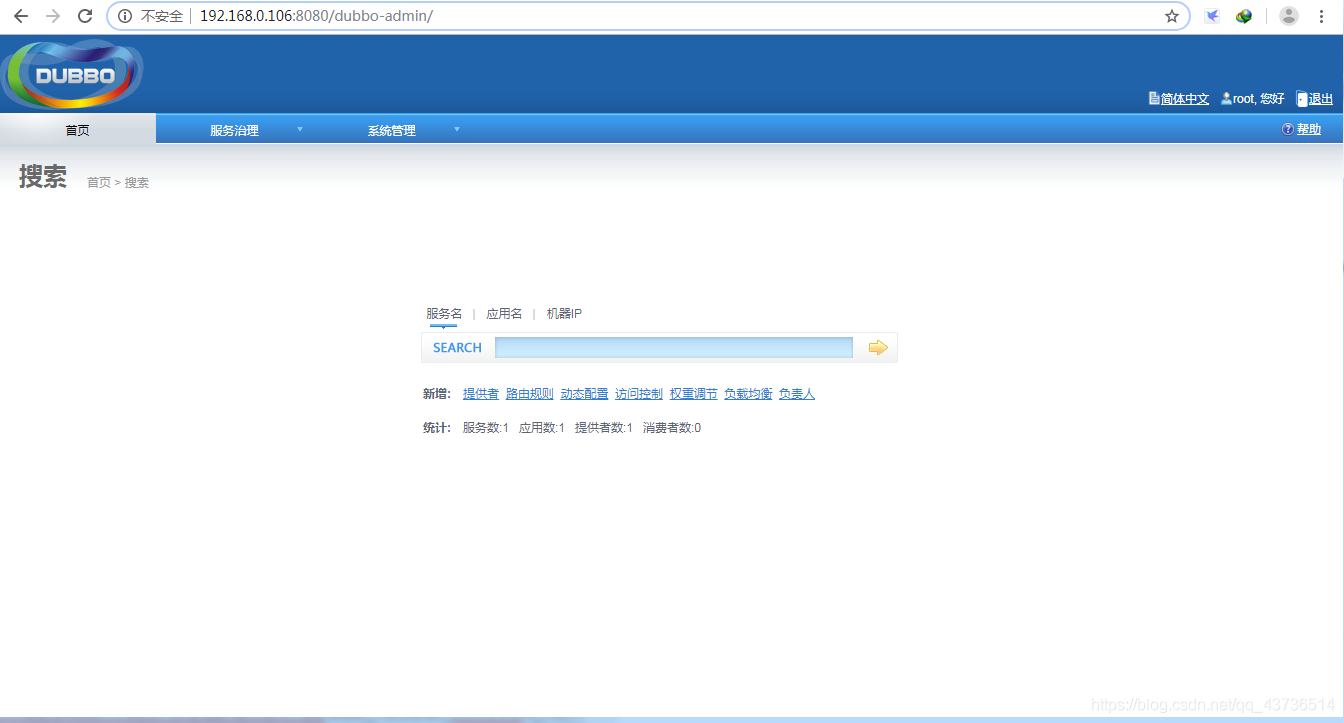Screen dimensions: 1344x723
Task: Open the 服务治理 menu
Action: pyautogui.click(x=234, y=130)
